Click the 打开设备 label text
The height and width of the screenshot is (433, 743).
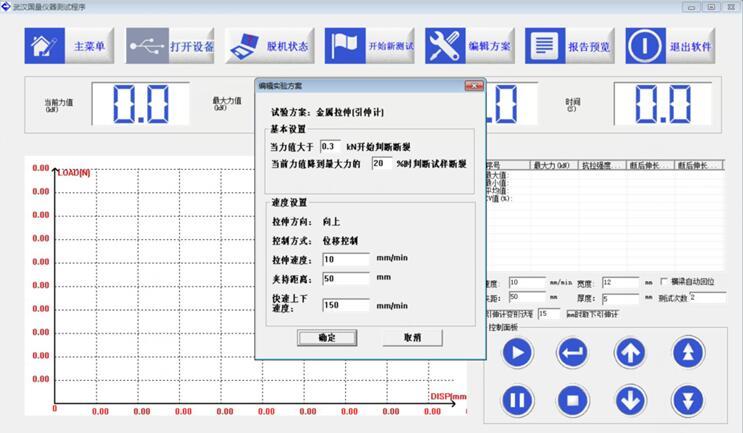pos(192,46)
